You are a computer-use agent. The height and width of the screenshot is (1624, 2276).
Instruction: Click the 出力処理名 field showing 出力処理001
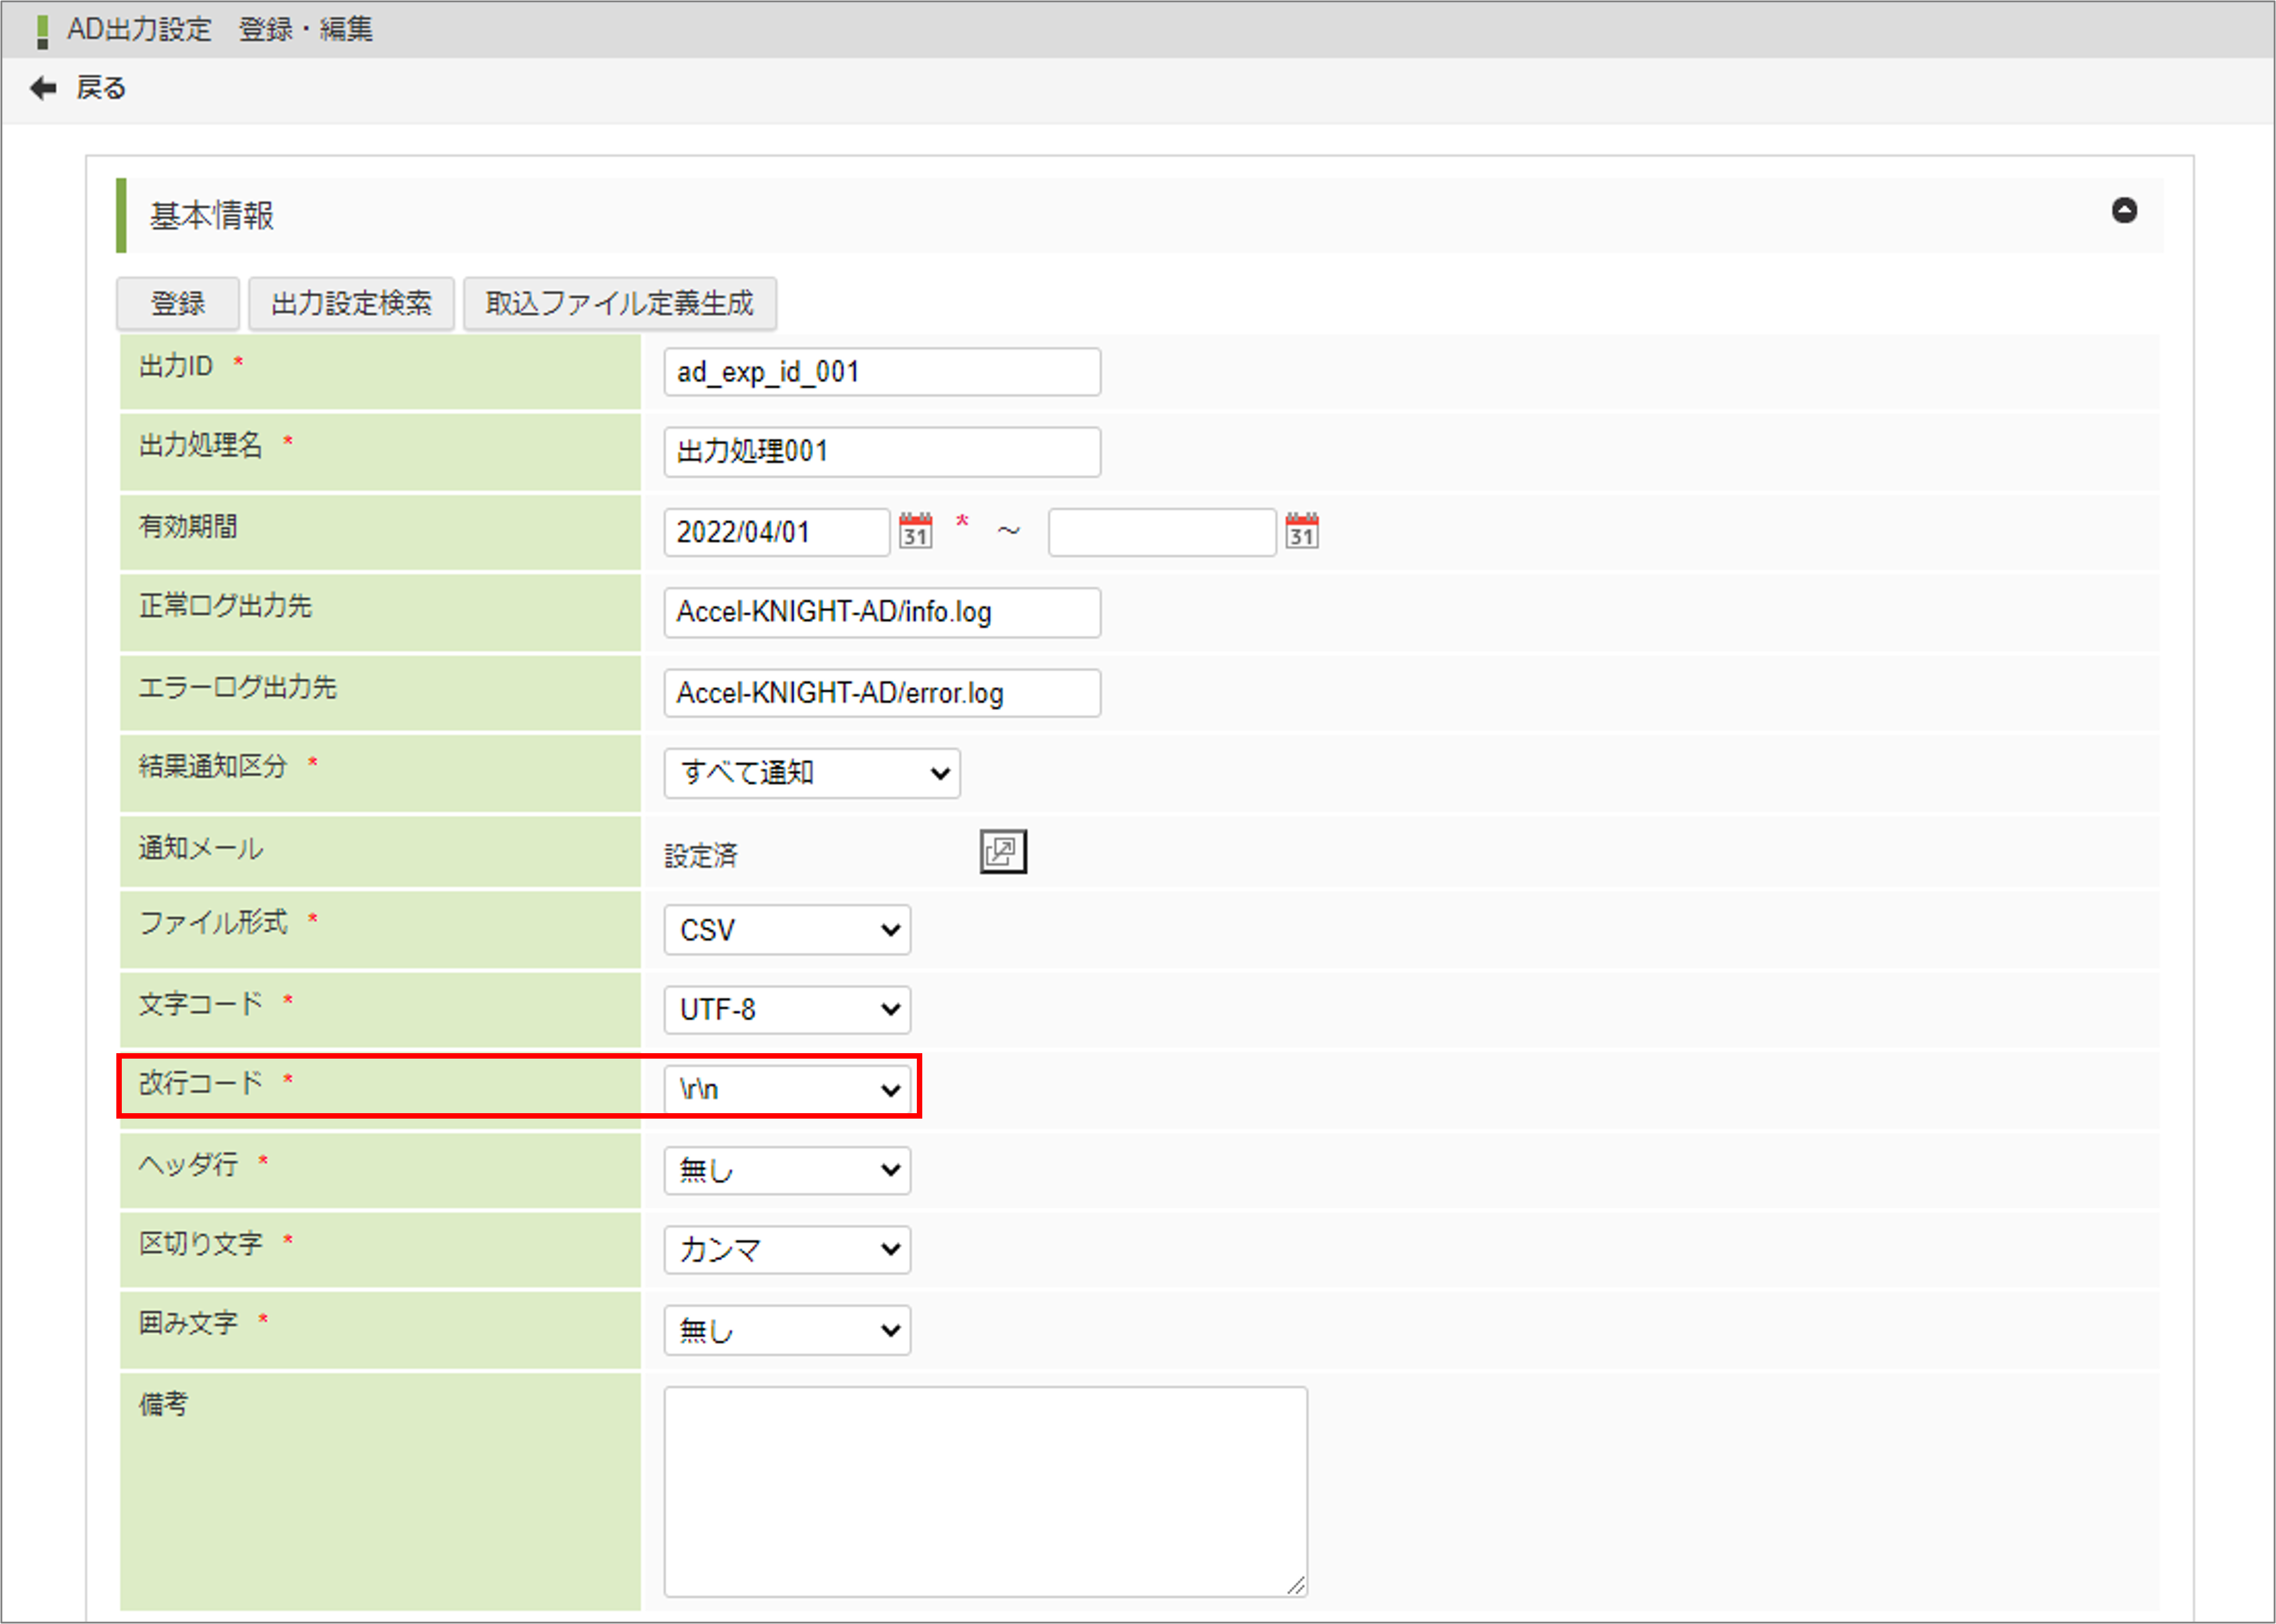click(881, 451)
